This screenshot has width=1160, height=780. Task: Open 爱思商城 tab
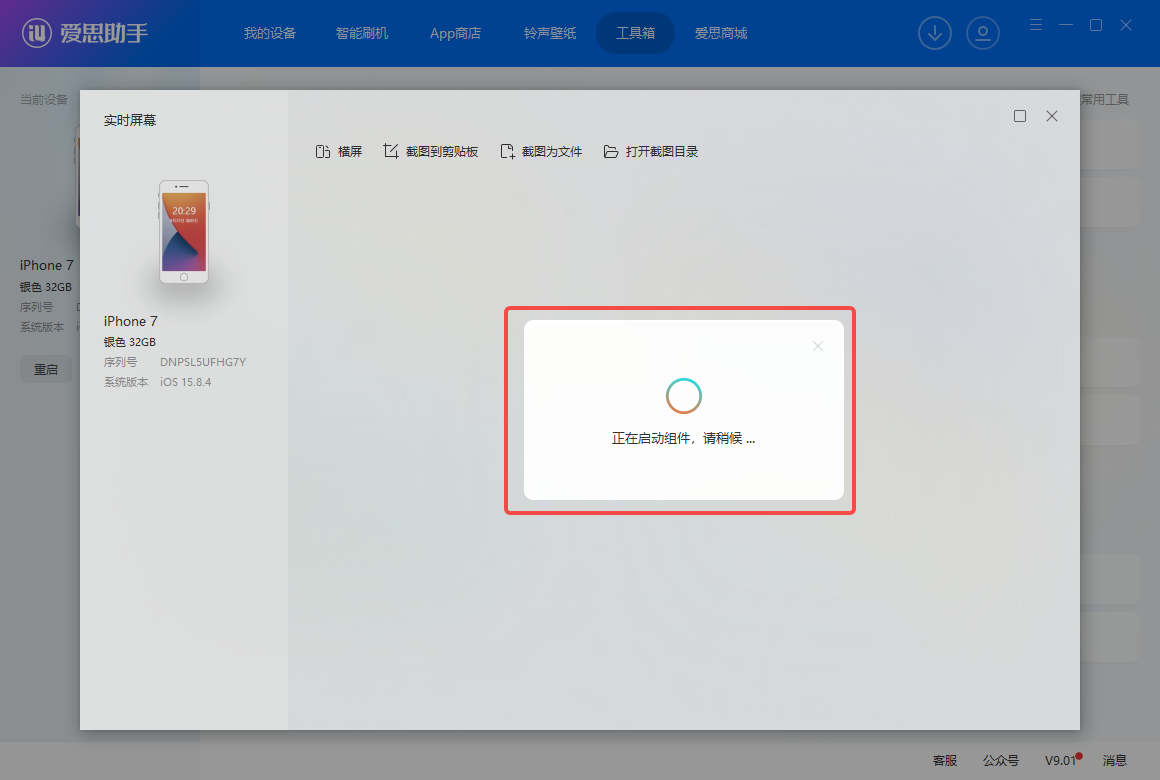tap(721, 33)
